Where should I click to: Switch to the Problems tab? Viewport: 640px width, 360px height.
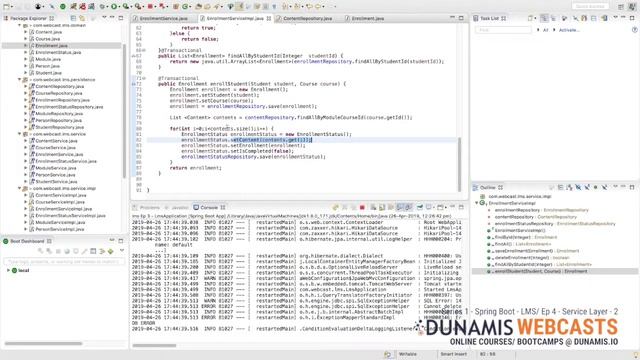pos(149,207)
